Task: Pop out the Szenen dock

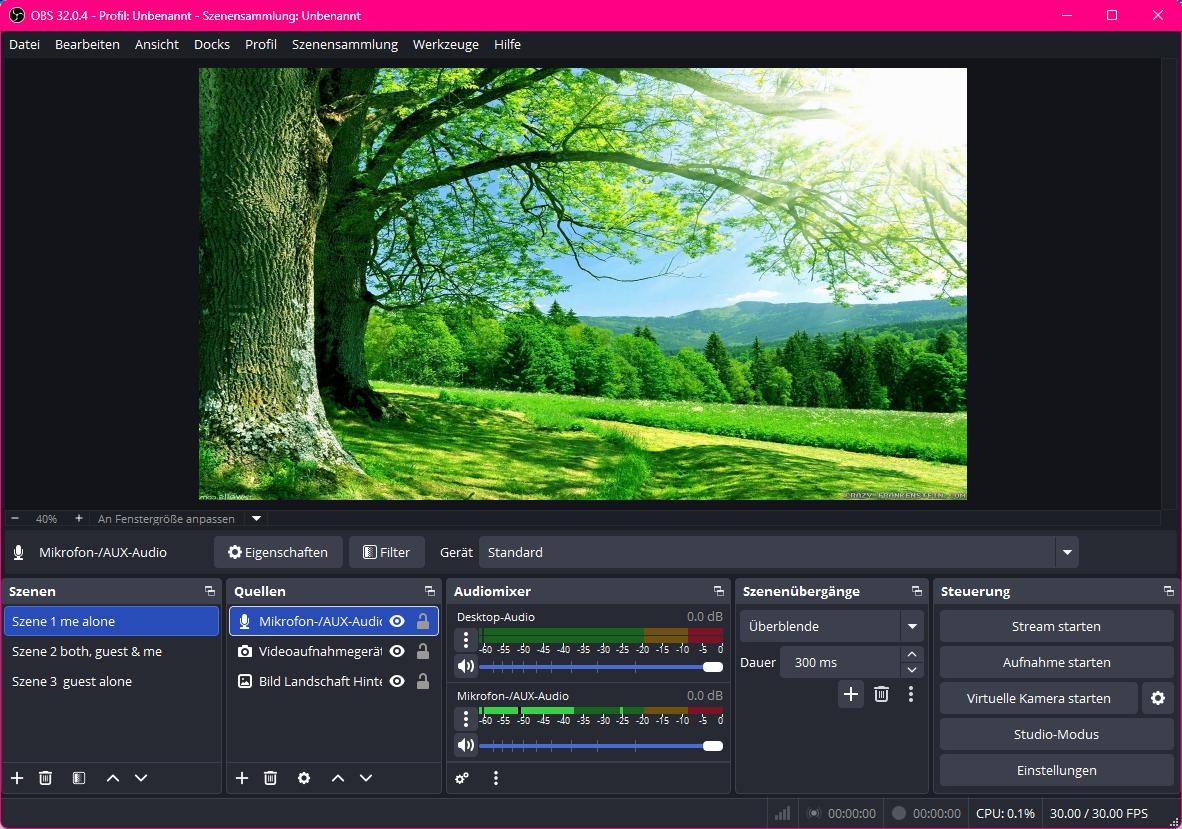Action: (x=210, y=592)
